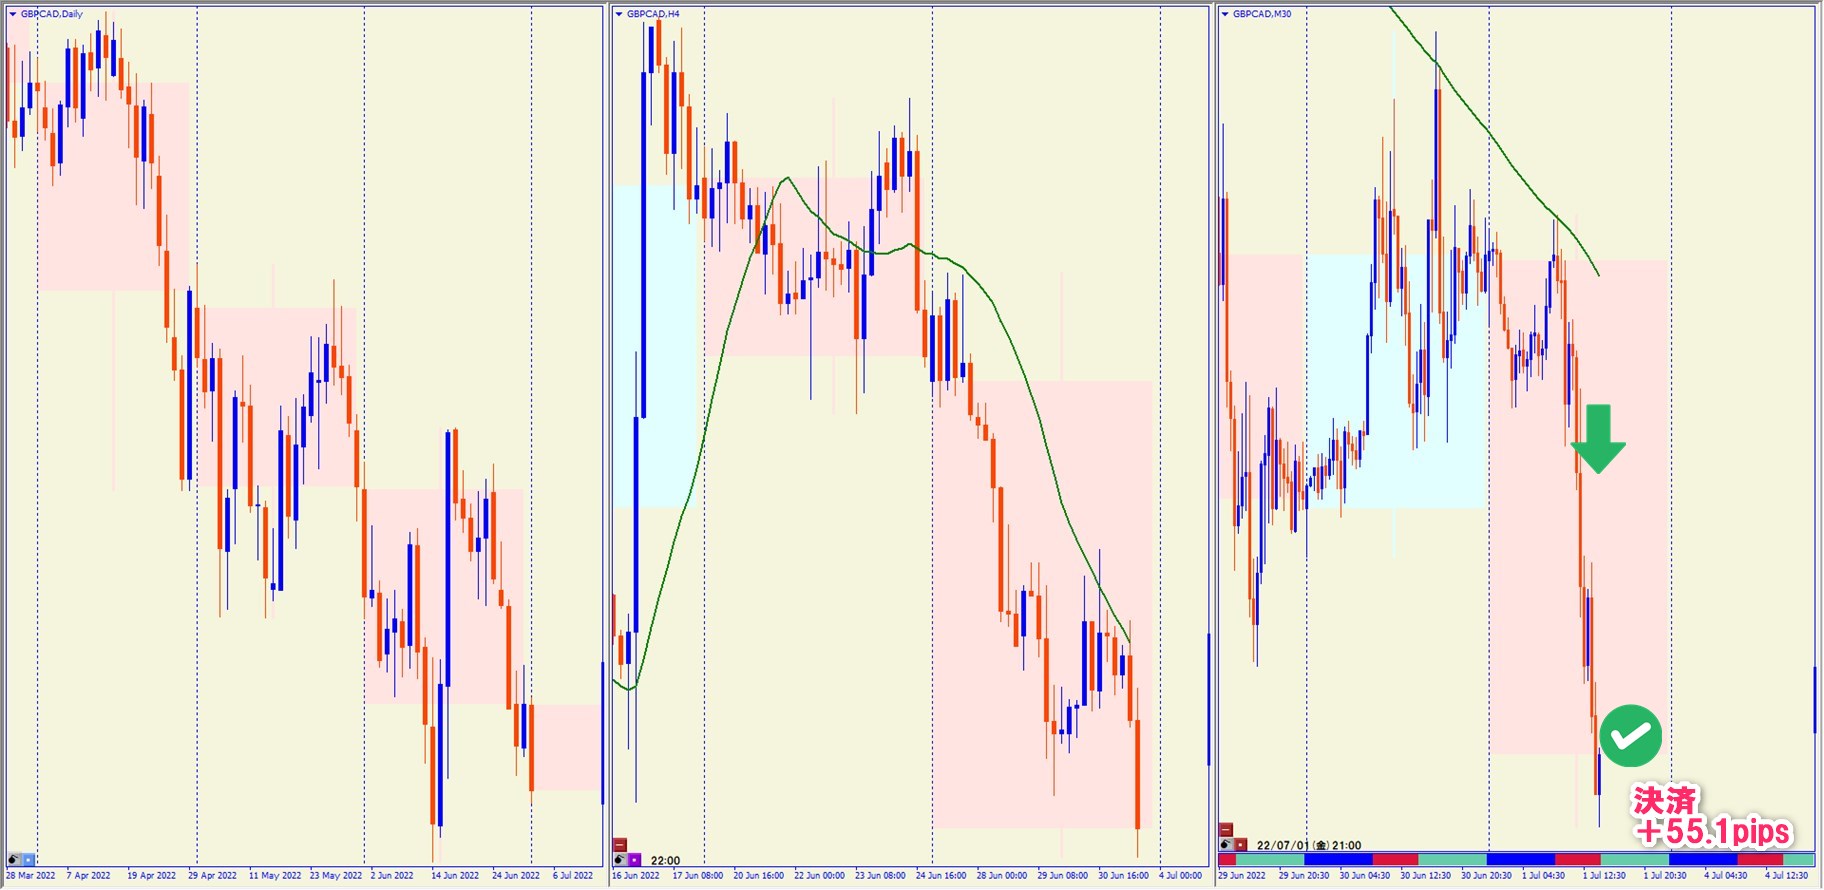The height and width of the screenshot is (890, 1824).
Task: Click the red minus icon in M30 chart
Action: [x=1226, y=830]
